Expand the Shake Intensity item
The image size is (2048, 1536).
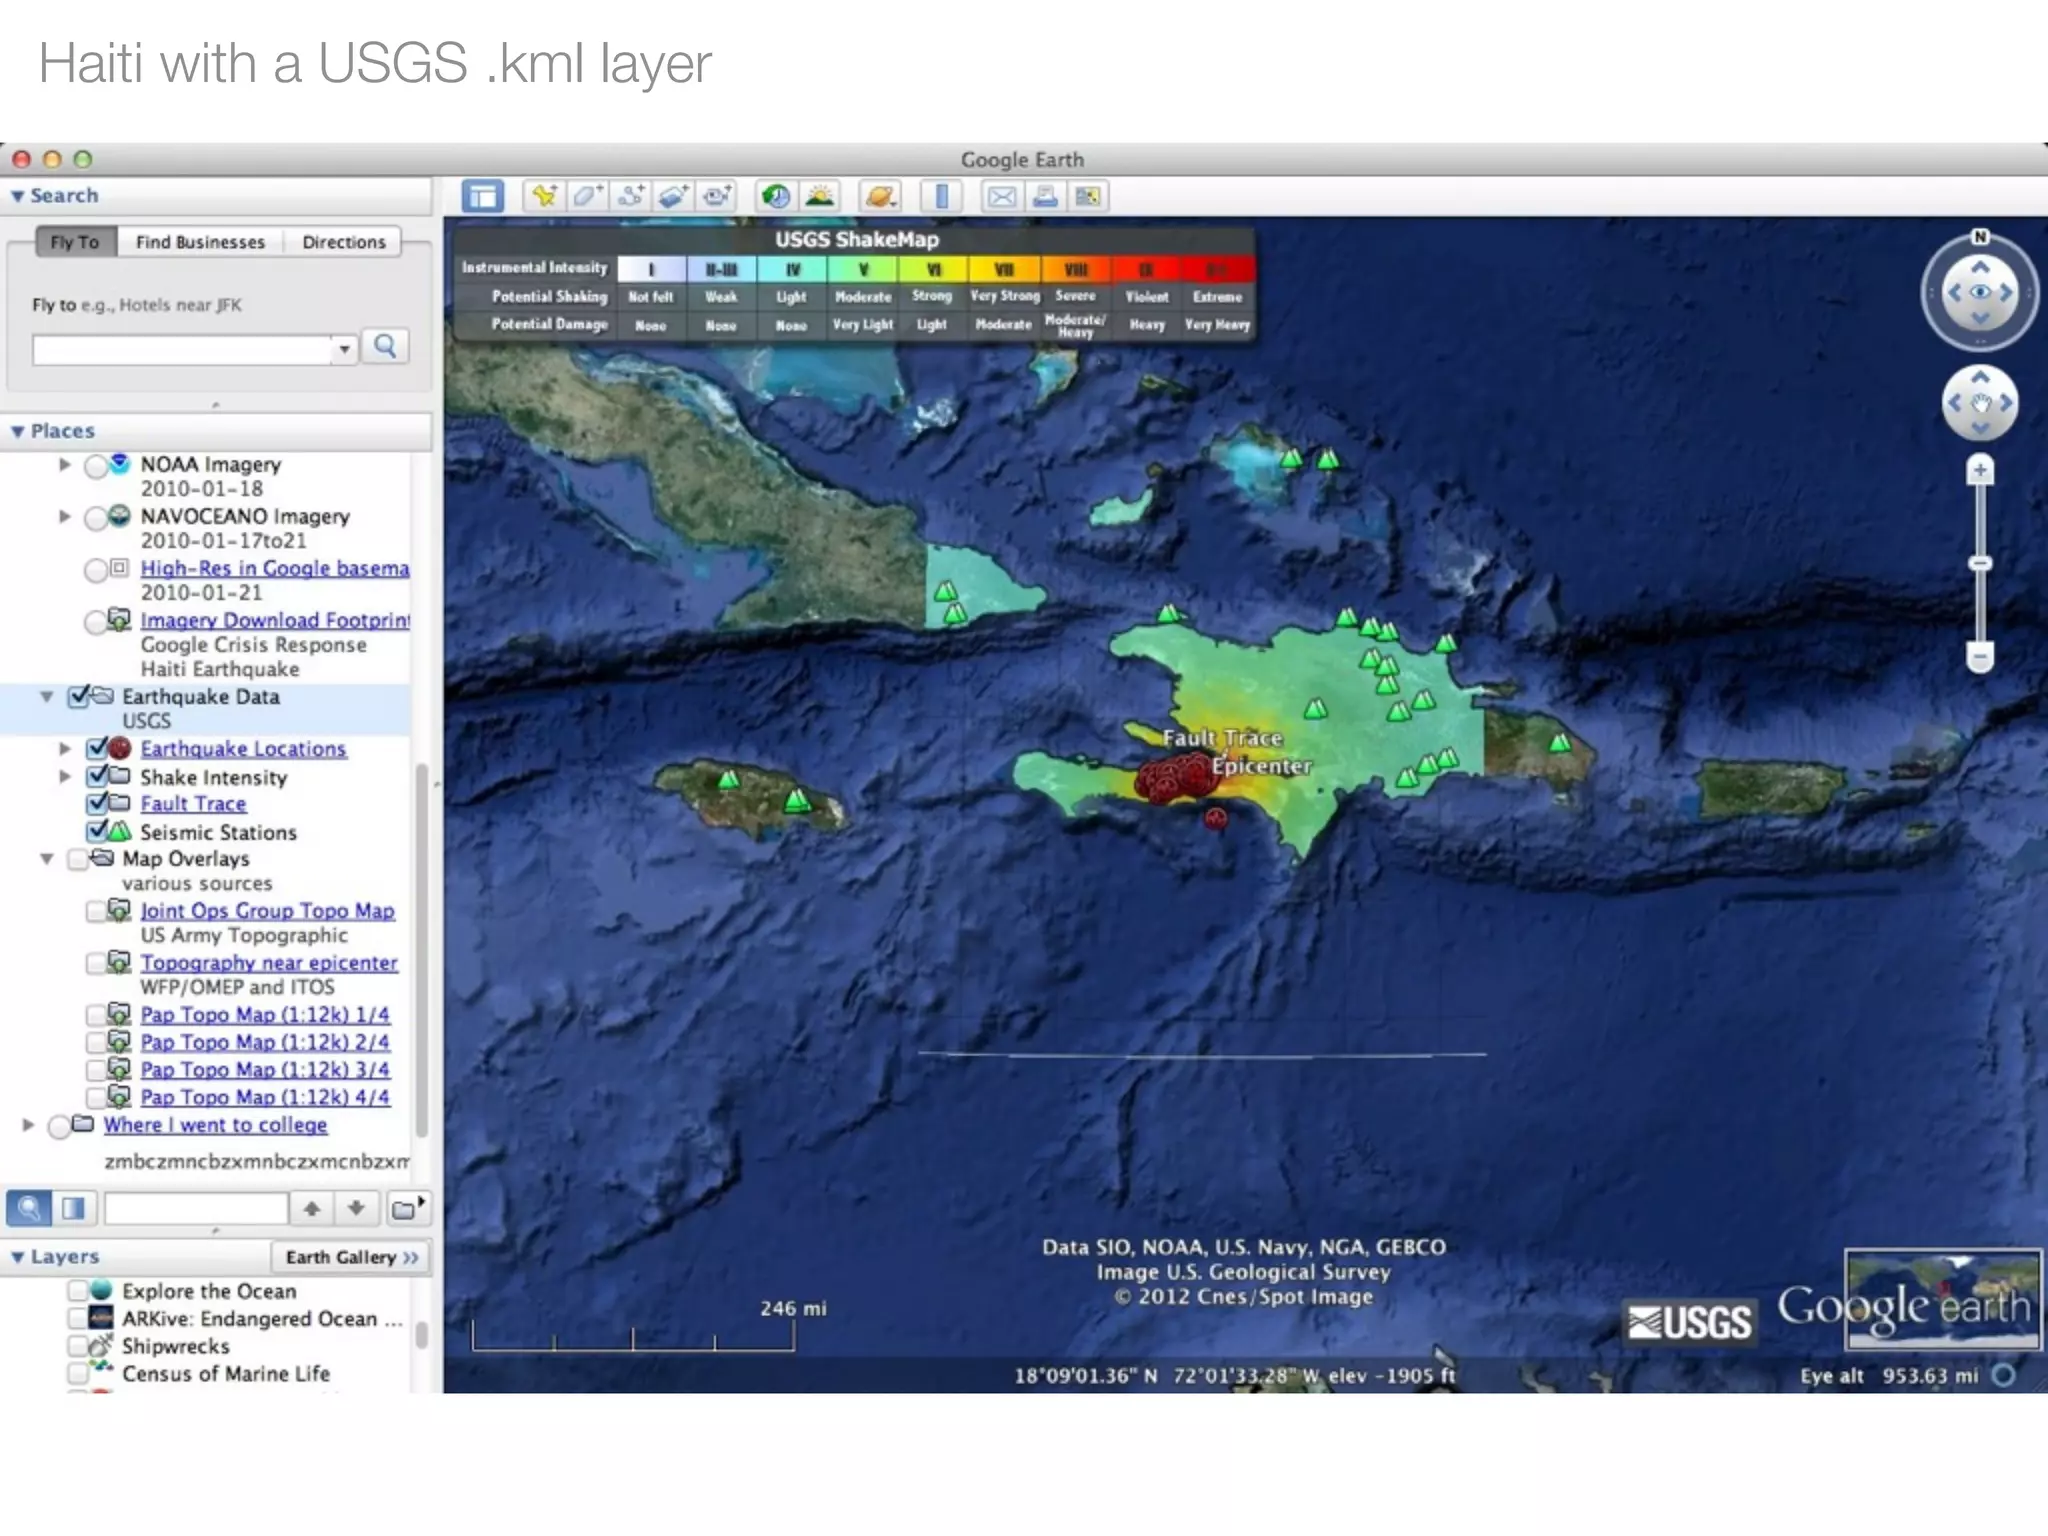point(65,776)
